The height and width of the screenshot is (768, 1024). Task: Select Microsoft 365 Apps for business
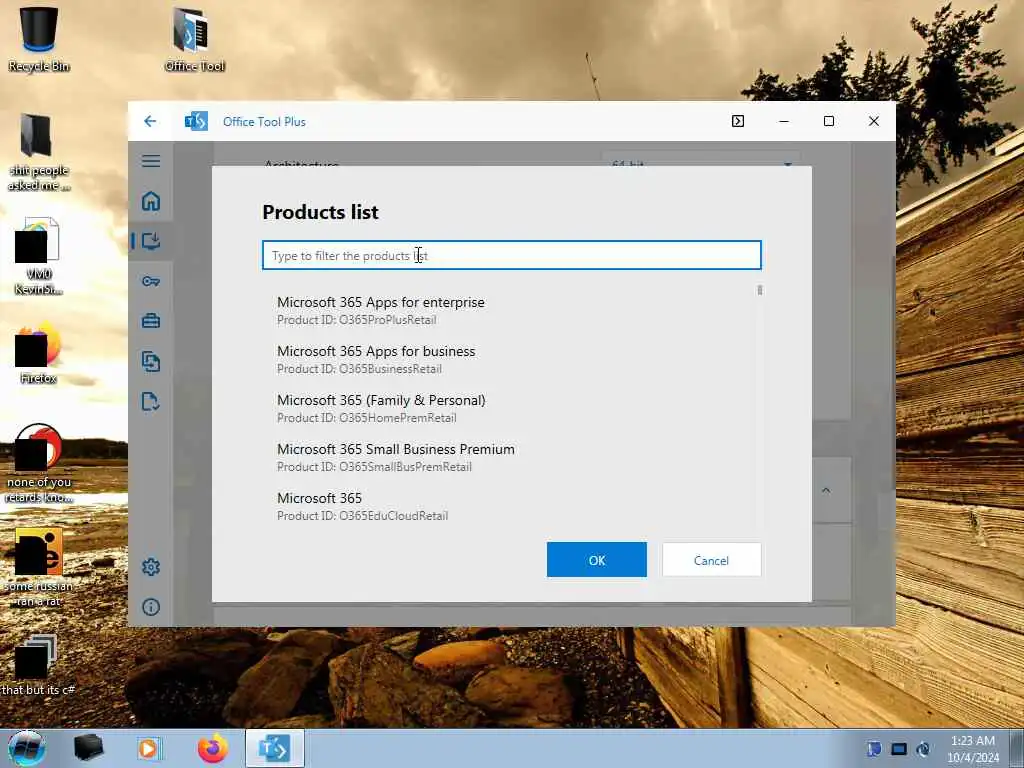[512, 359]
